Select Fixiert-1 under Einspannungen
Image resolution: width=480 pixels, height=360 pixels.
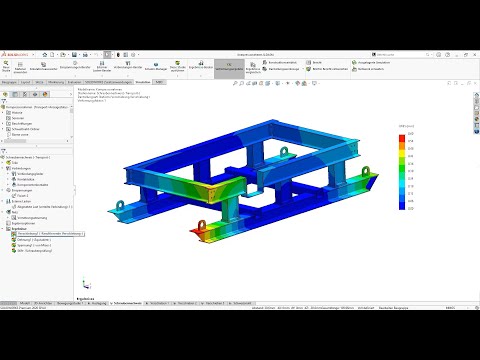coord(22,196)
